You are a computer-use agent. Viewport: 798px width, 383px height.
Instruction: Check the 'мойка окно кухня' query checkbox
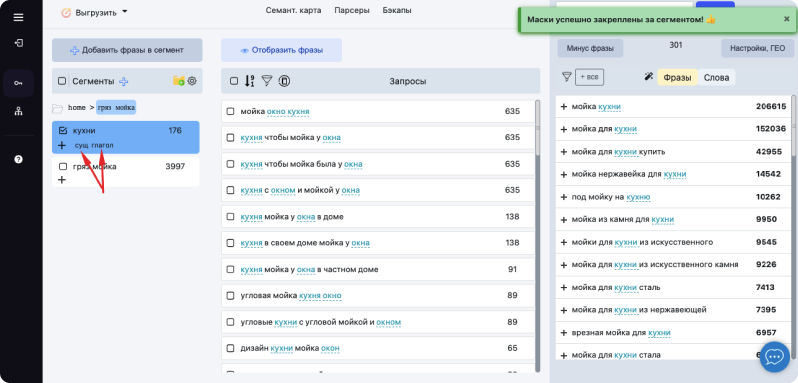point(231,111)
